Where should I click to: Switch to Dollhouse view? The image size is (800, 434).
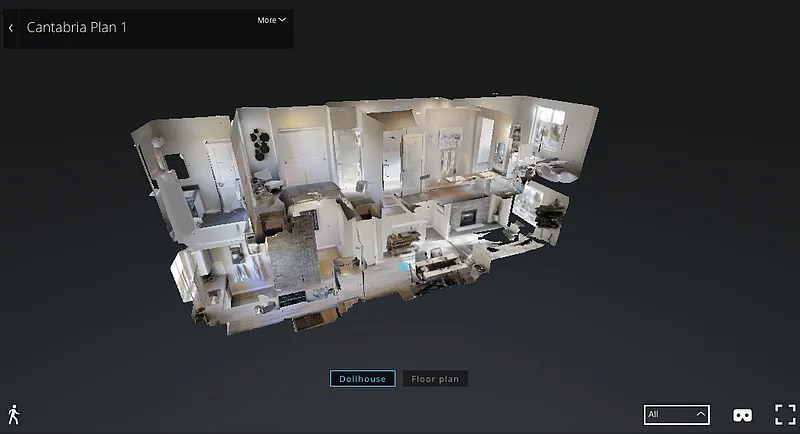pyautogui.click(x=363, y=379)
